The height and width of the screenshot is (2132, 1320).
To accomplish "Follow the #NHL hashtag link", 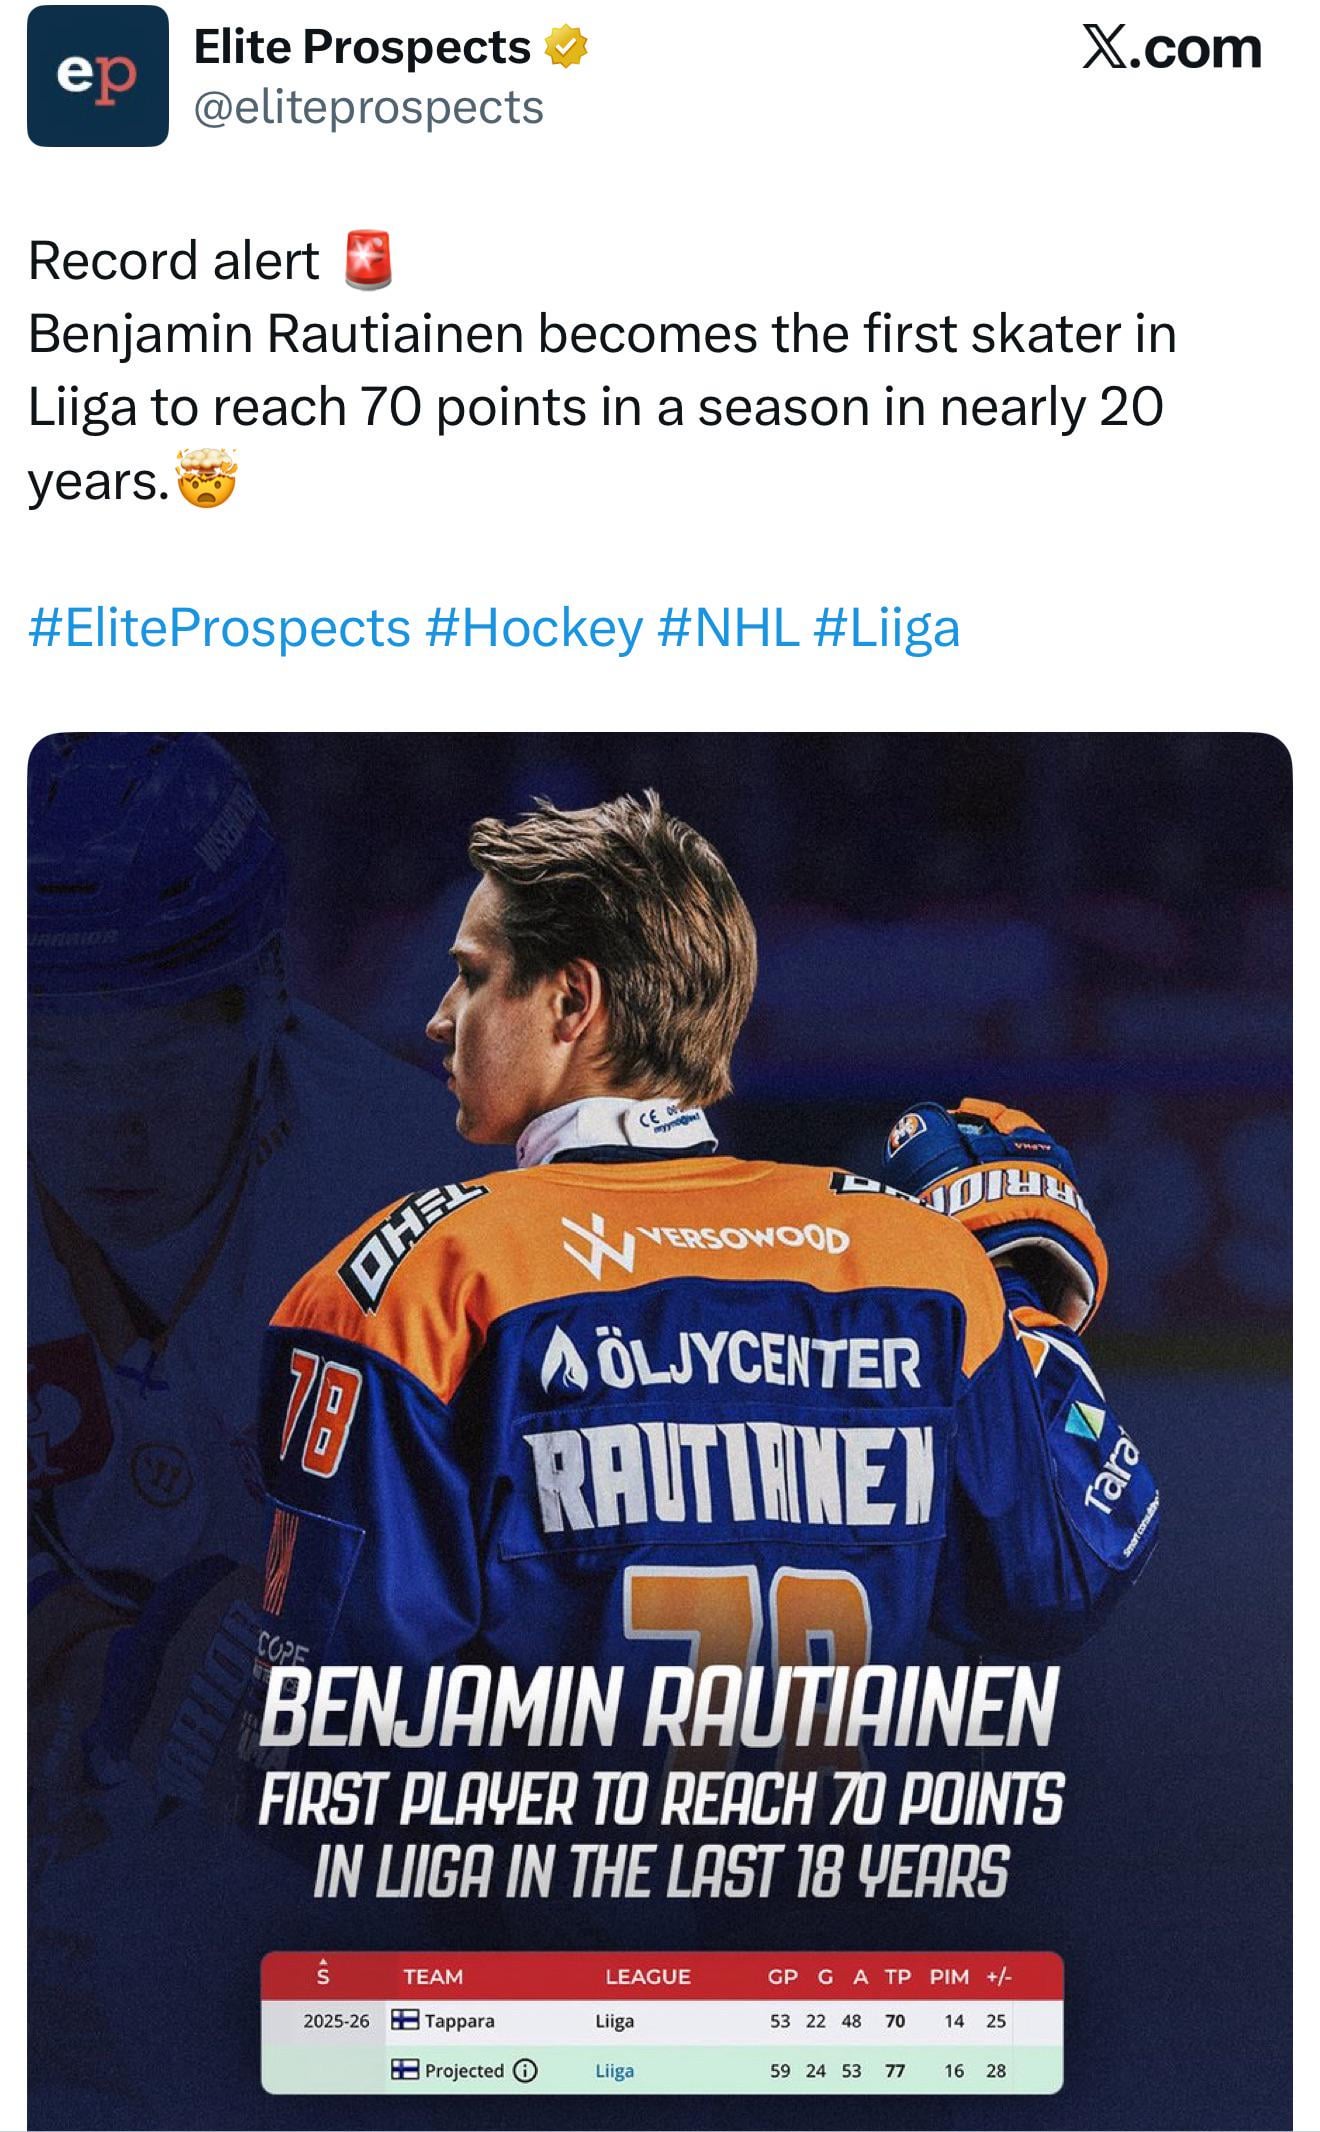I will [728, 628].
